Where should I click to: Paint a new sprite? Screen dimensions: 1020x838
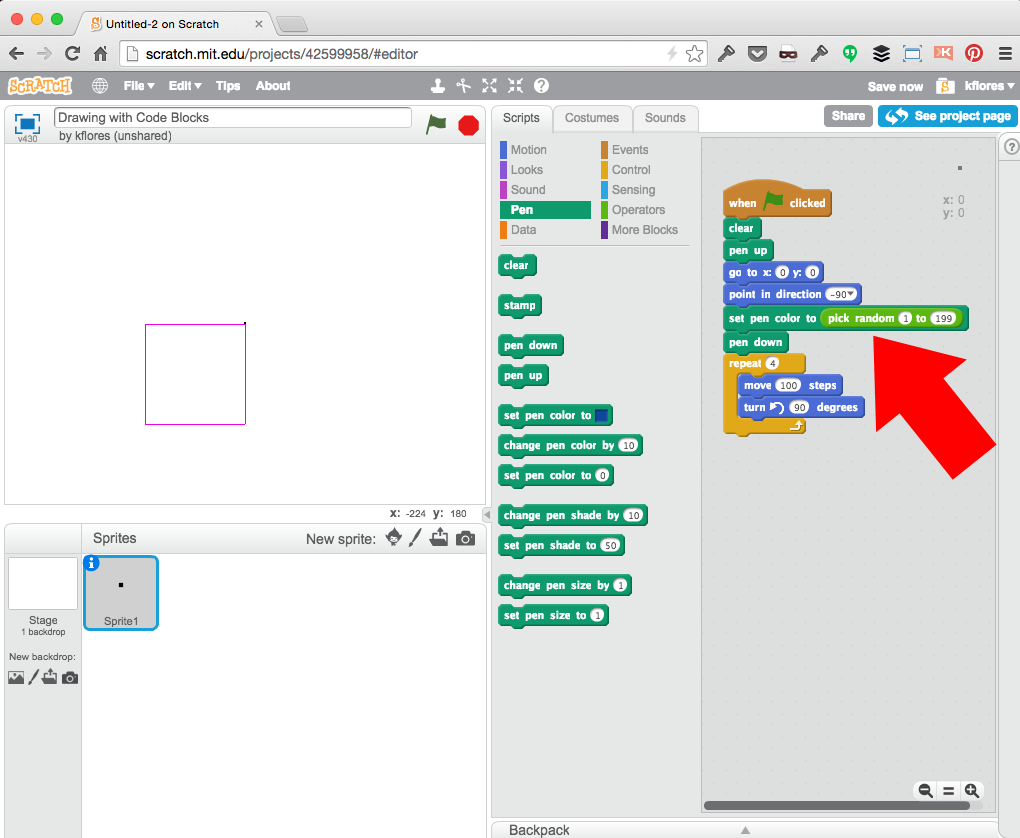(415, 538)
